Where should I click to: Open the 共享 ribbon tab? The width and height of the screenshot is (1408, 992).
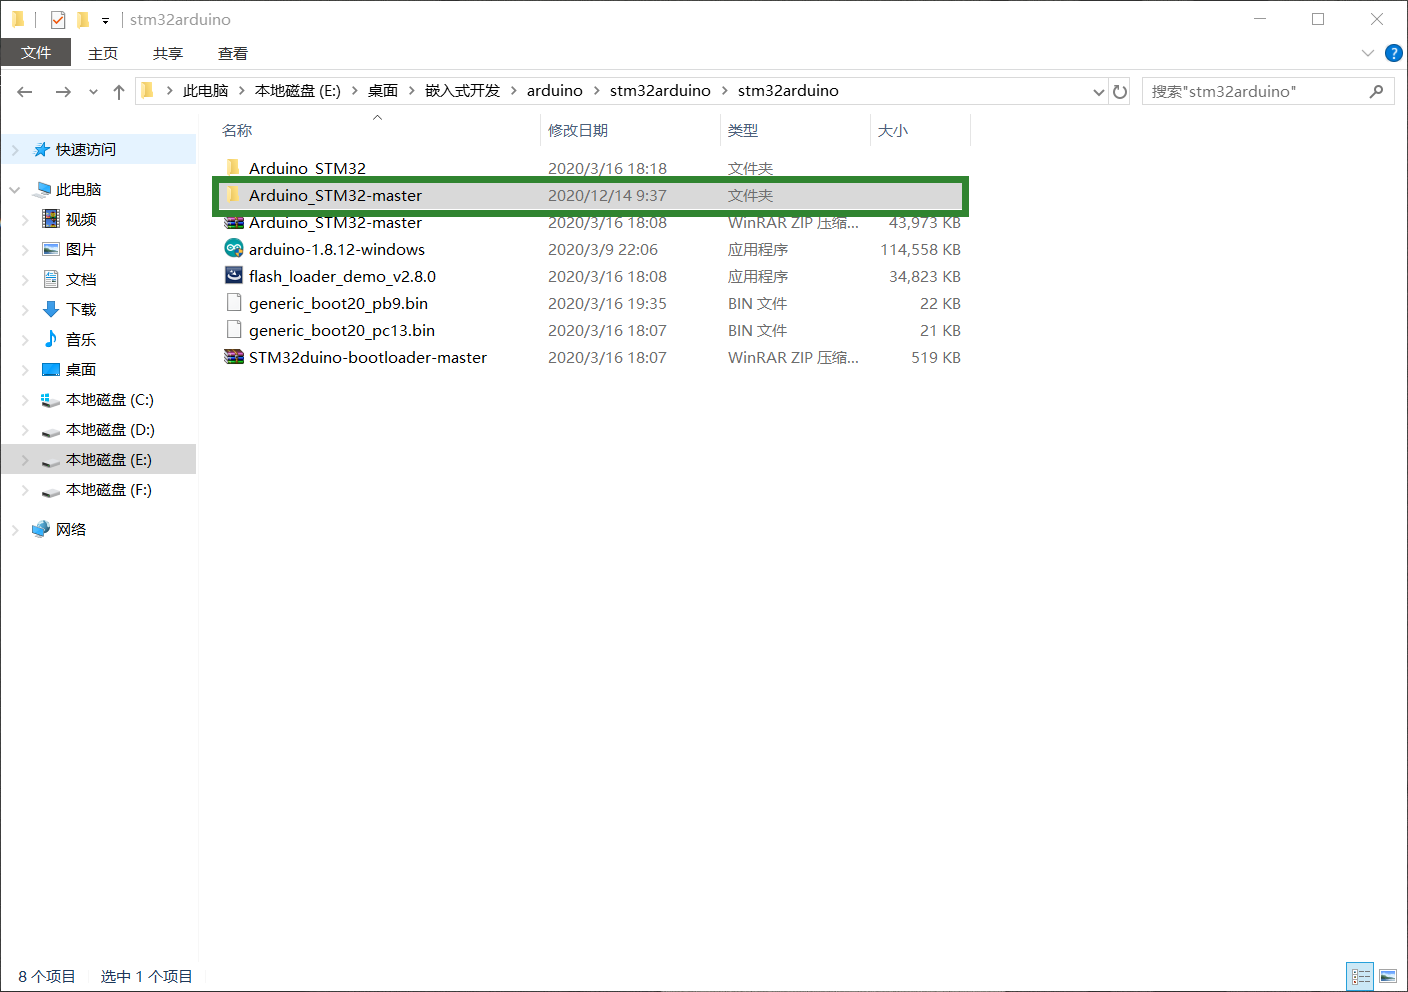pos(168,53)
